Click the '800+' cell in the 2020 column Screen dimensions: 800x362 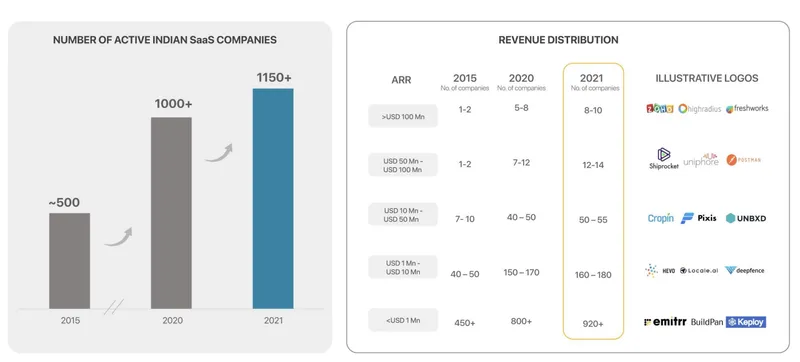[521, 321]
